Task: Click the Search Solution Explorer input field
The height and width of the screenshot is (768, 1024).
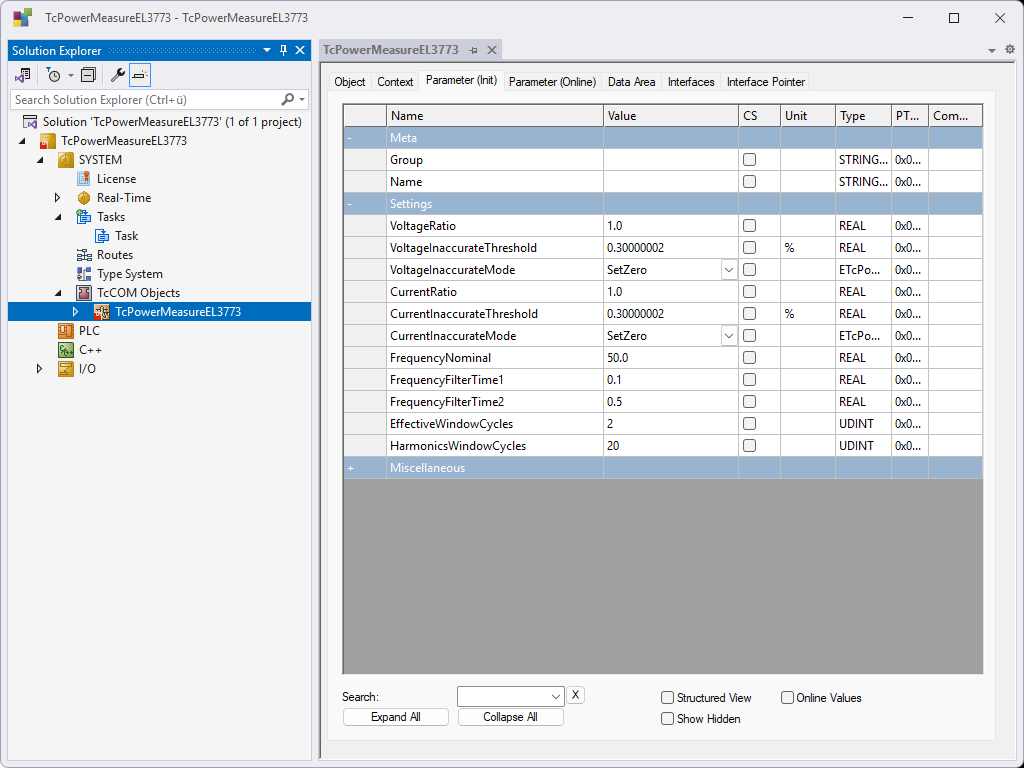Action: coord(145,99)
